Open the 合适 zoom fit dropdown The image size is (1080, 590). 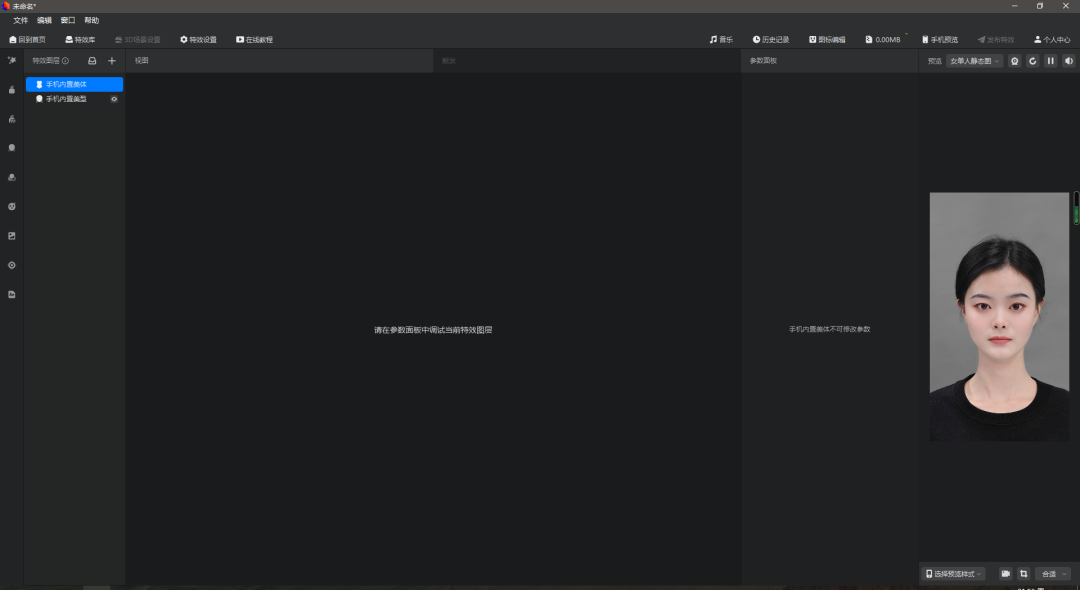(x=1052, y=574)
